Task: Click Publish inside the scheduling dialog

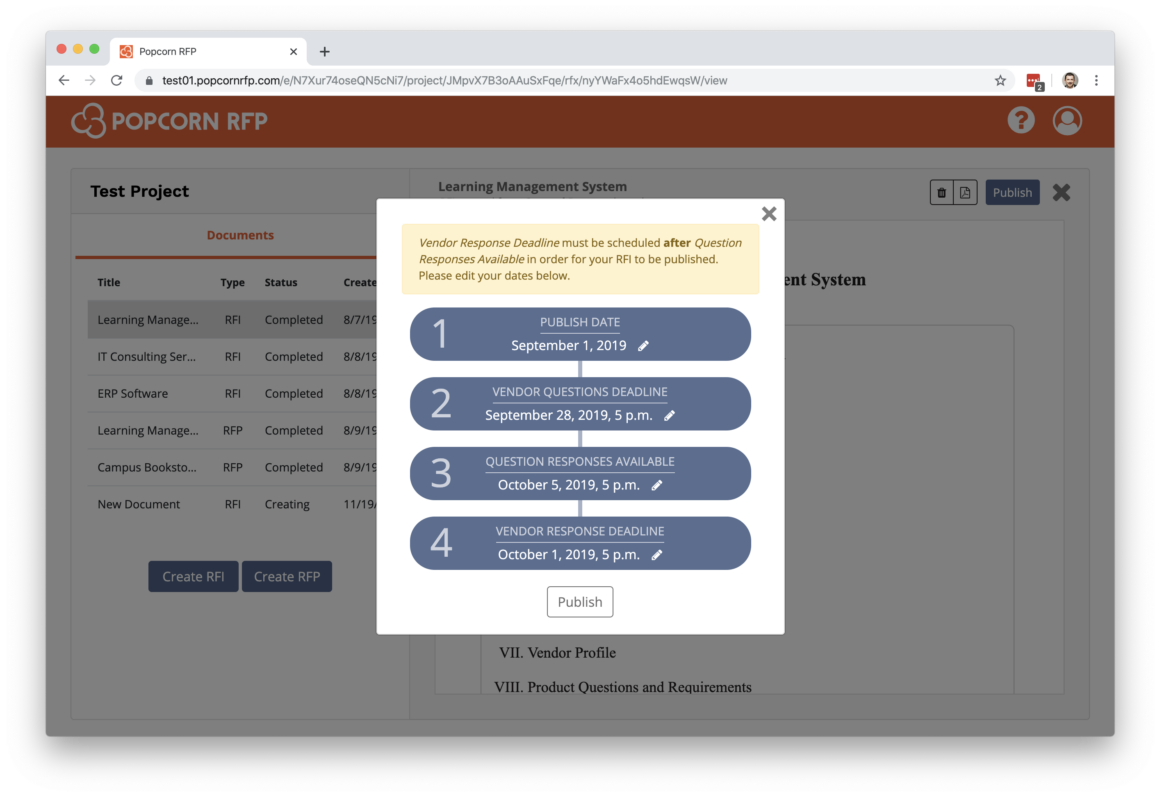Action: [580, 601]
